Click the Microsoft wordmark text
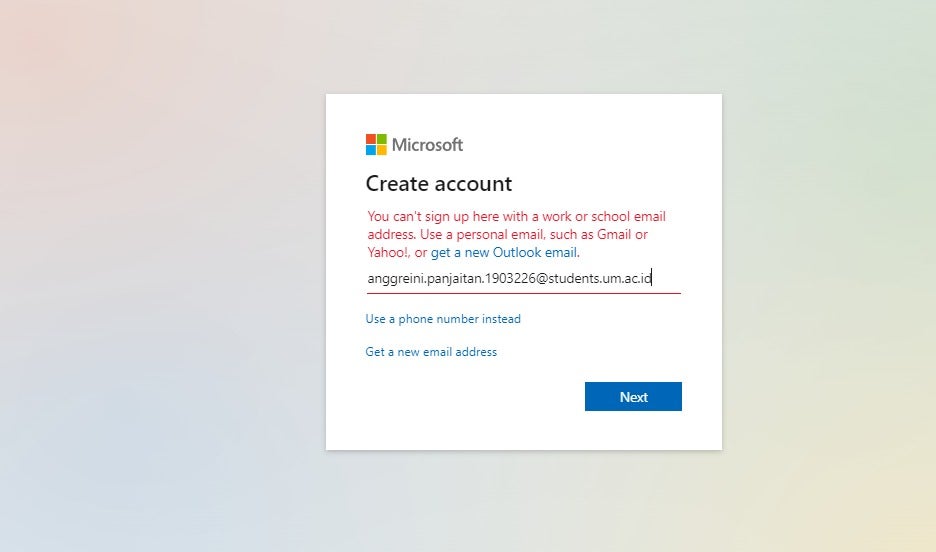This screenshot has width=936, height=552. [427, 144]
